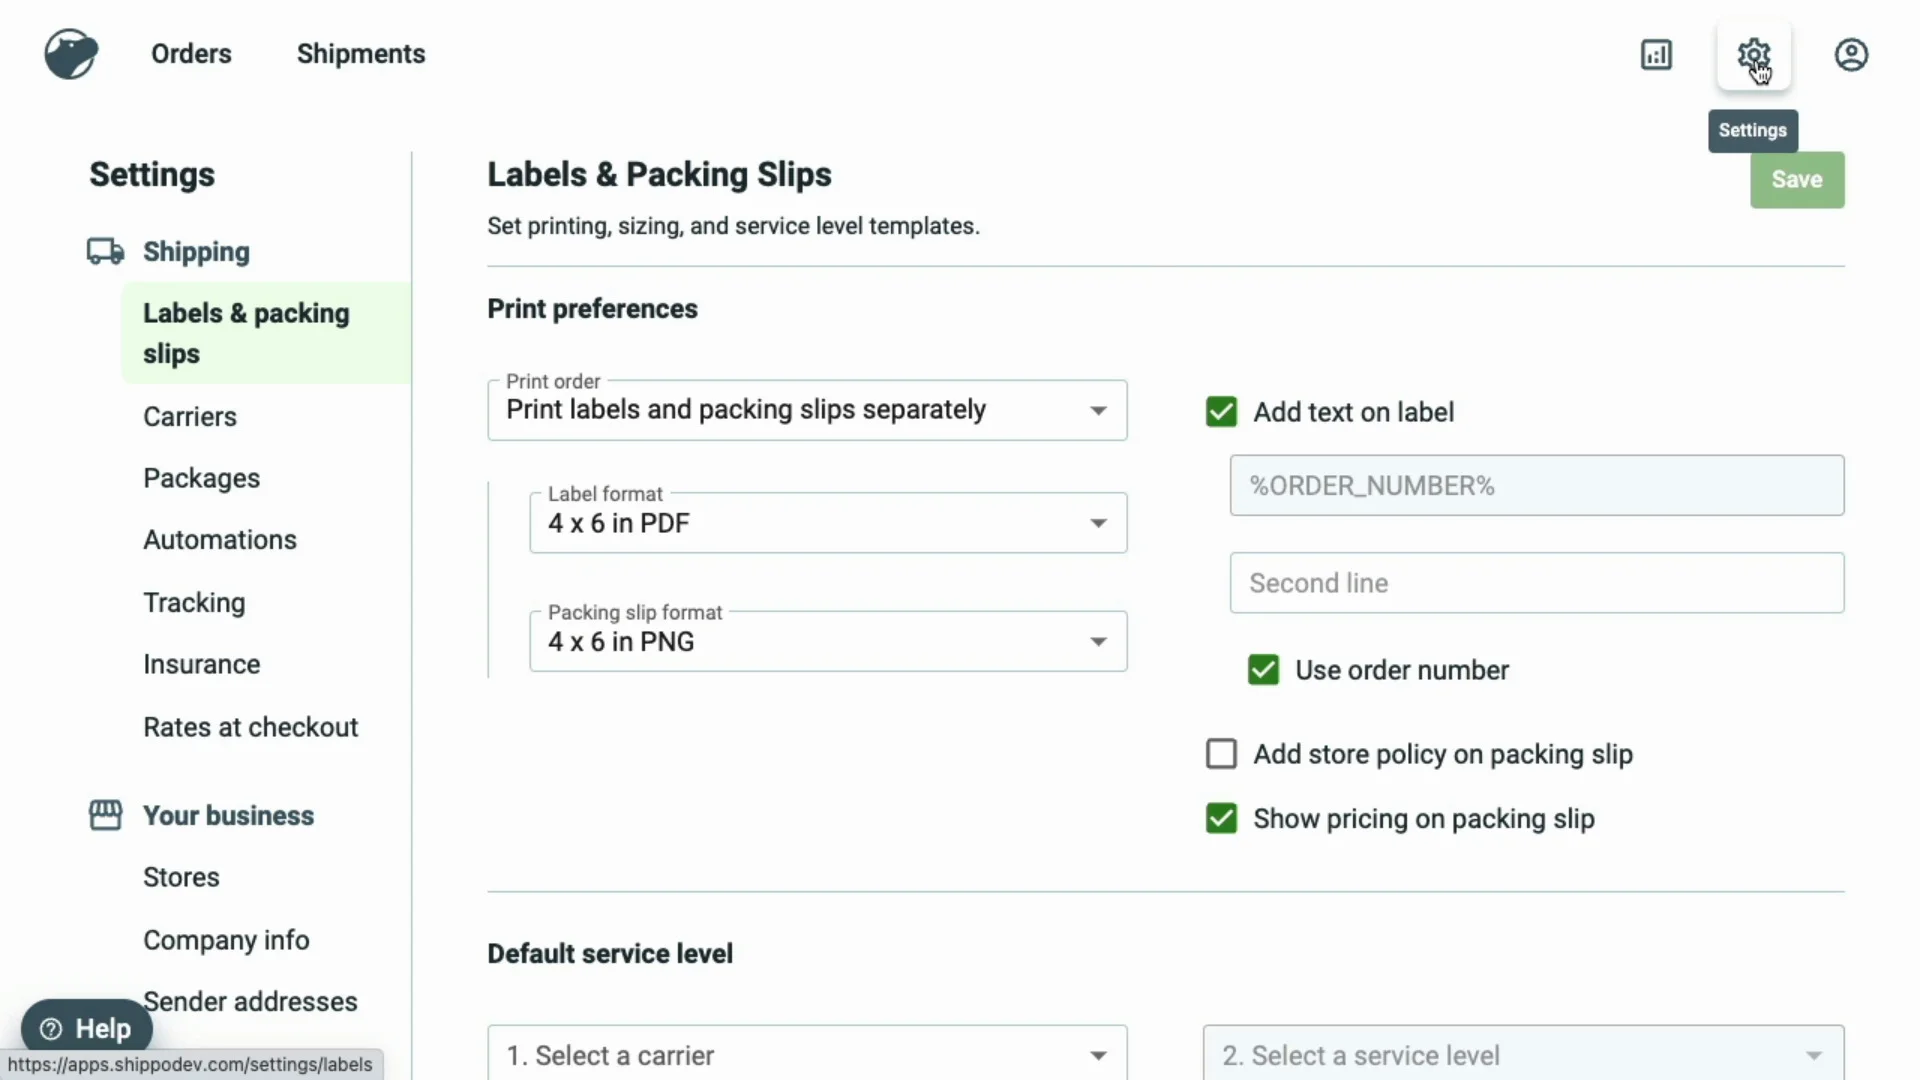Disable the Use order number checkbox
The width and height of the screenshot is (1920, 1080).
[x=1263, y=670]
